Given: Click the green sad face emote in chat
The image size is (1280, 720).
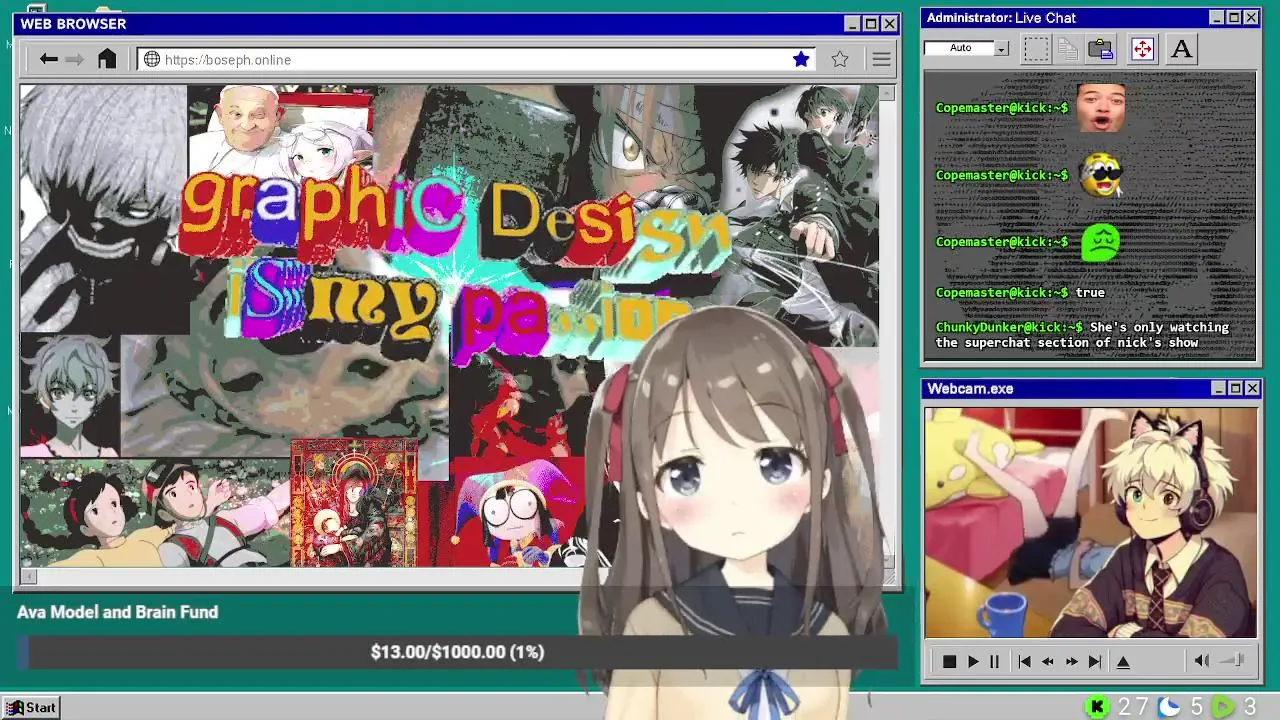Looking at the screenshot, I should point(1101,242).
